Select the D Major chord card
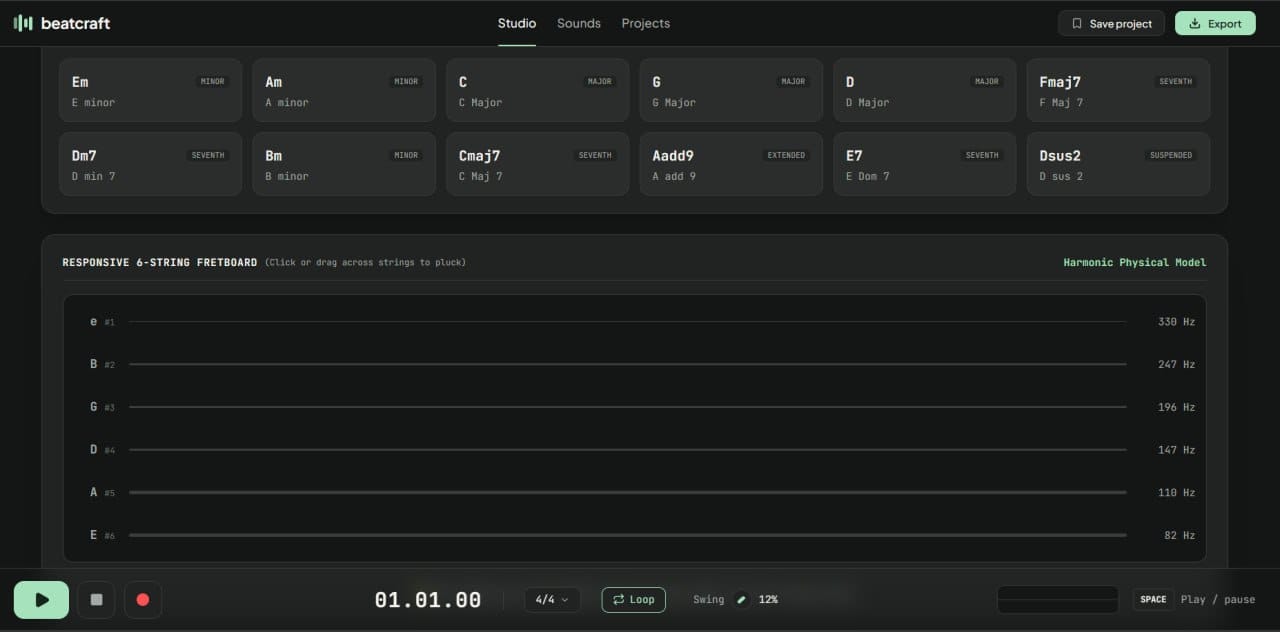 click(925, 90)
